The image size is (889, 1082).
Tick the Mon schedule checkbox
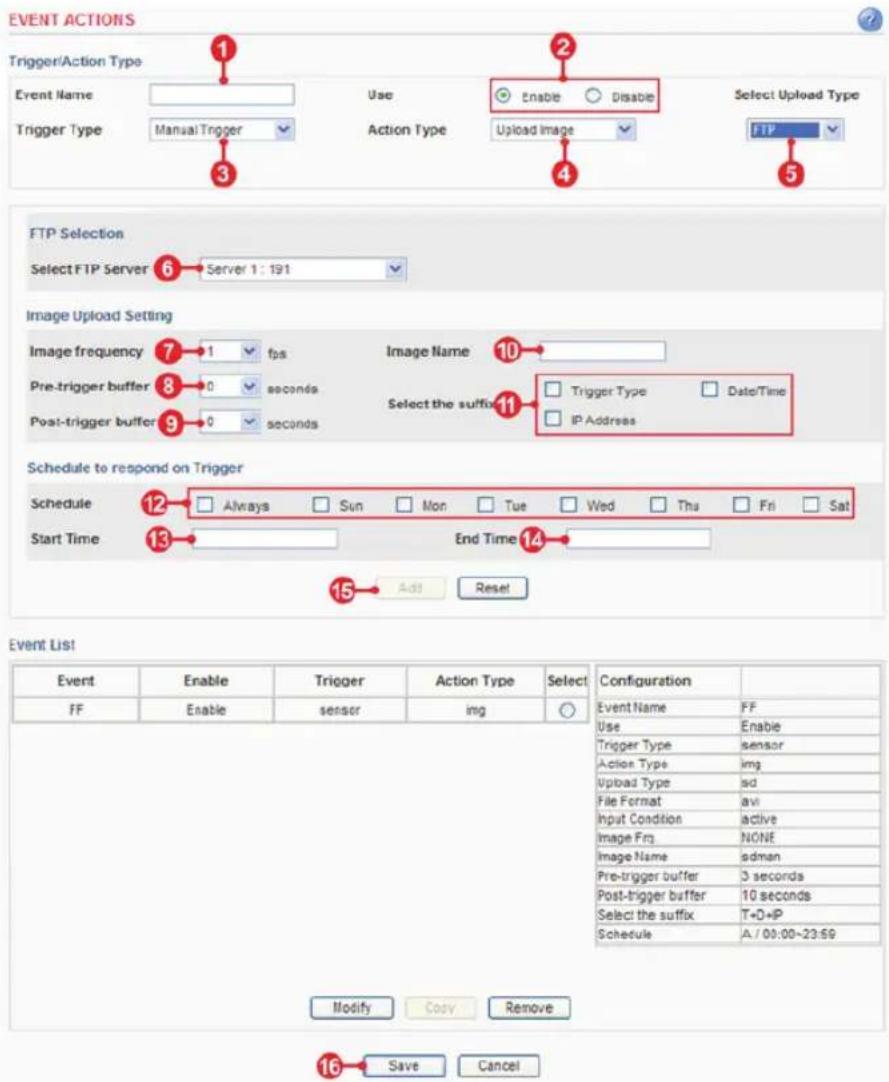click(x=404, y=504)
